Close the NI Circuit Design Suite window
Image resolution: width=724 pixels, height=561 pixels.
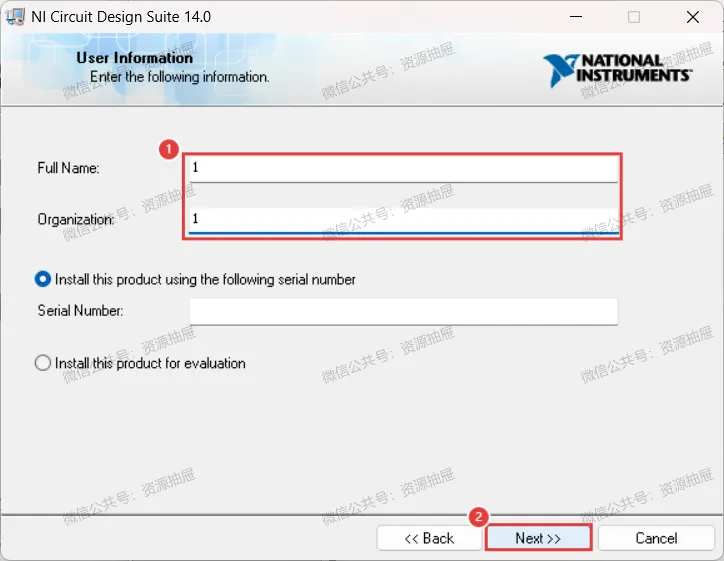point(693,17)
